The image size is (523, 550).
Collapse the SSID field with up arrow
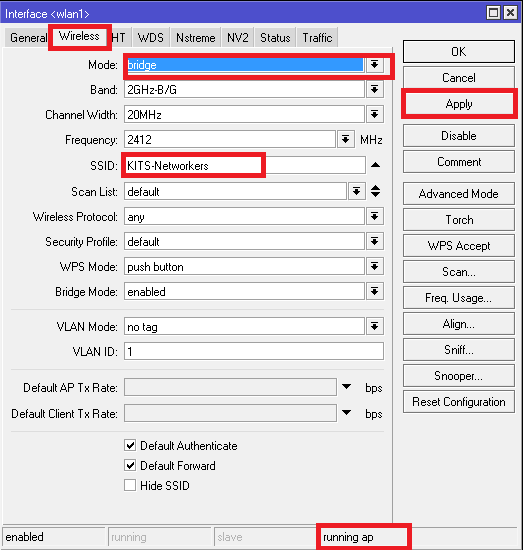[x=375, y=165]
